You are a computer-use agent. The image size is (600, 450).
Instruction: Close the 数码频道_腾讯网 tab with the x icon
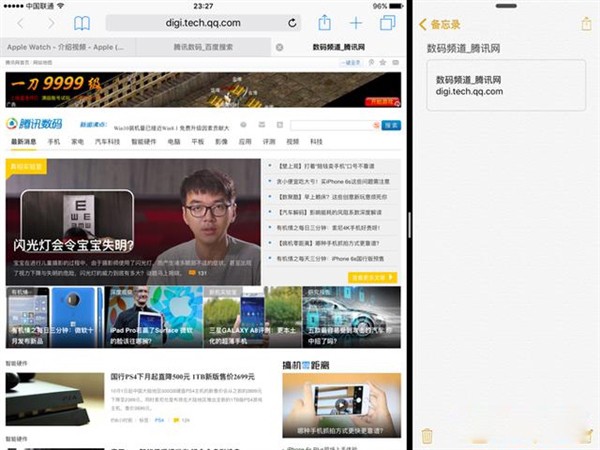280,47
